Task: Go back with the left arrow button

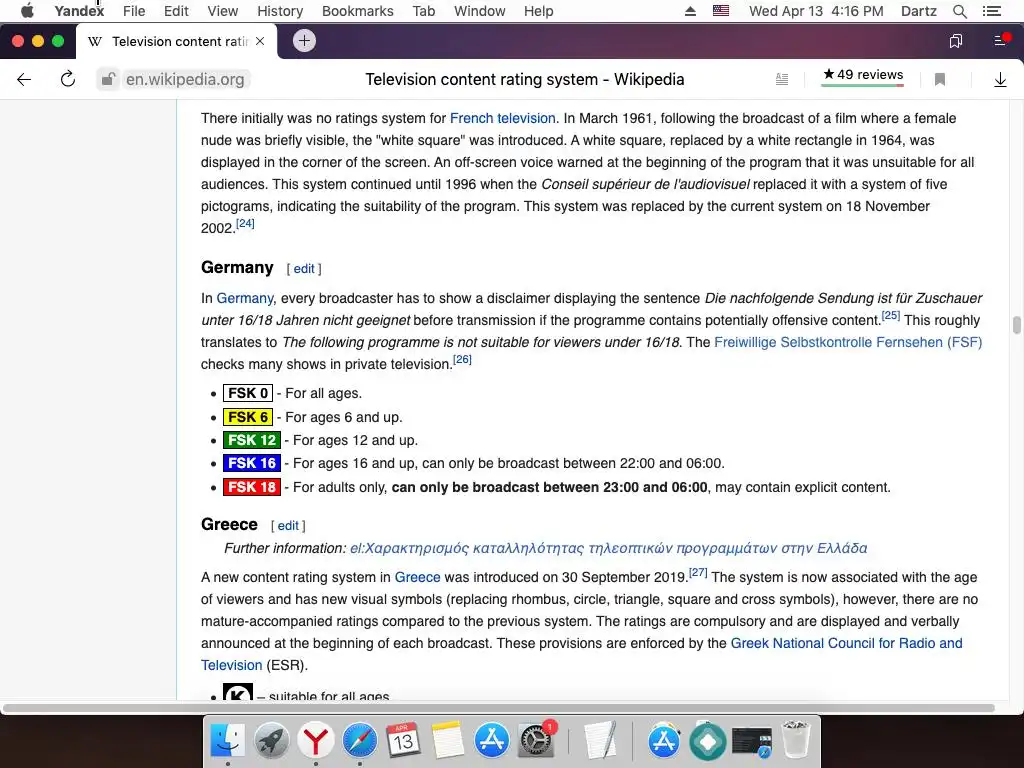Action: tap(24, 80)
